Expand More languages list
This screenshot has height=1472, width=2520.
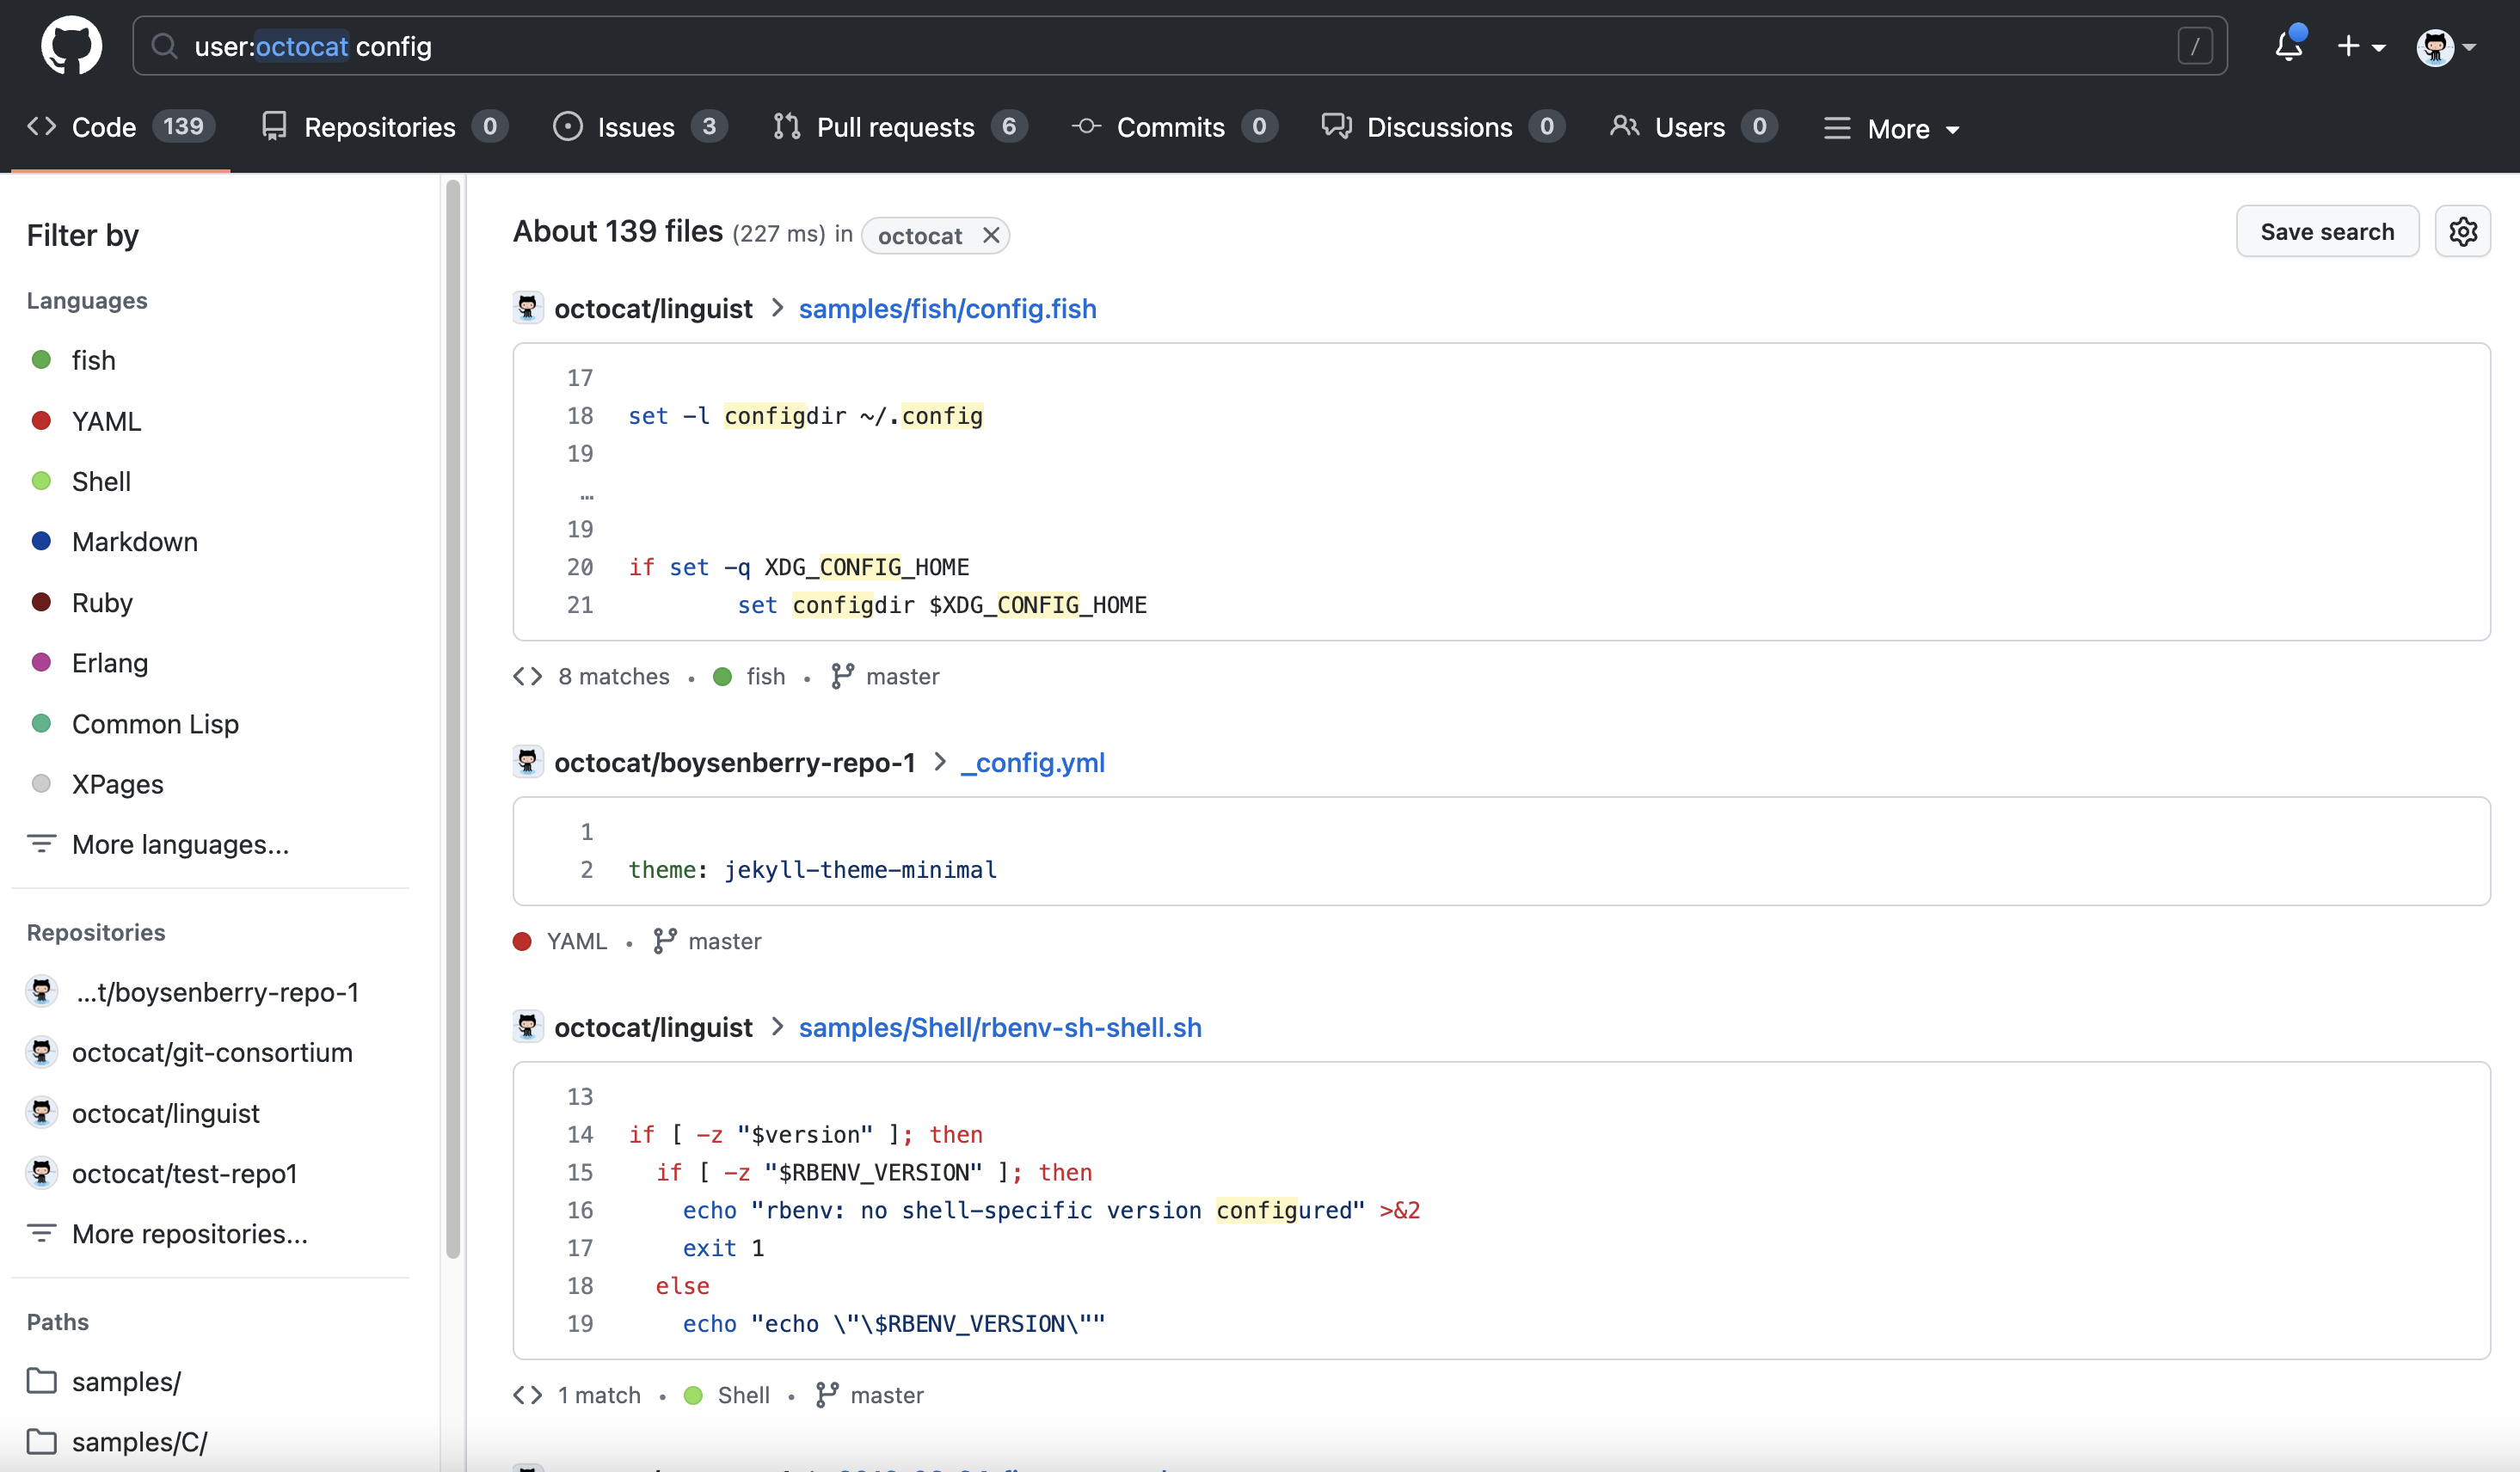(158, 844)
